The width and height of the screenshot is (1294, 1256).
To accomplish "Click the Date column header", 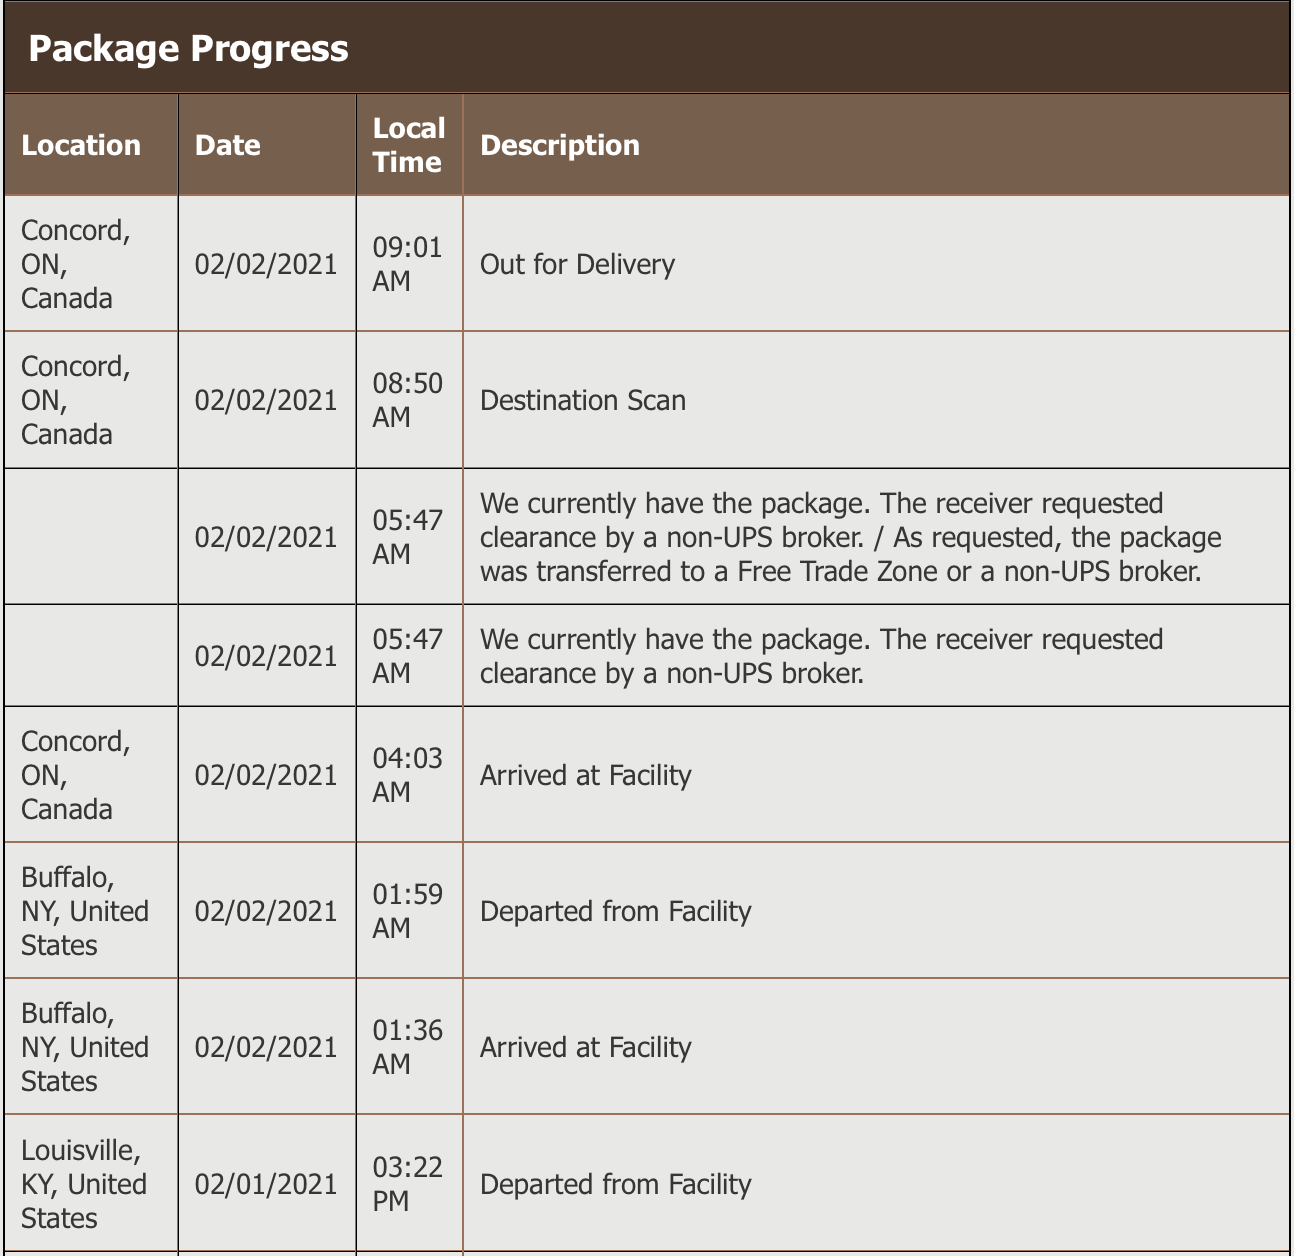I will click(227, 145).
